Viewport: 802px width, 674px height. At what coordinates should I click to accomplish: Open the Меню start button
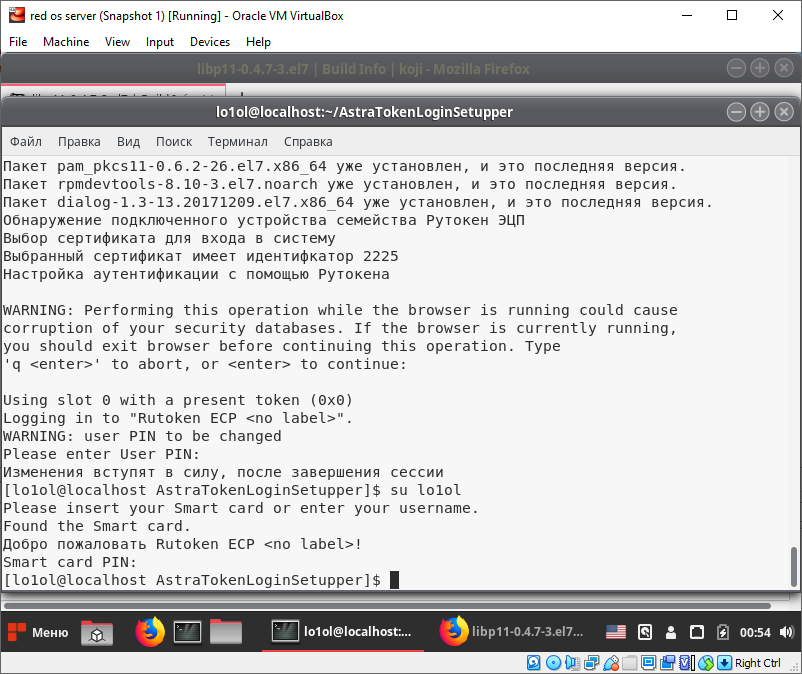[x=38, y=633]
